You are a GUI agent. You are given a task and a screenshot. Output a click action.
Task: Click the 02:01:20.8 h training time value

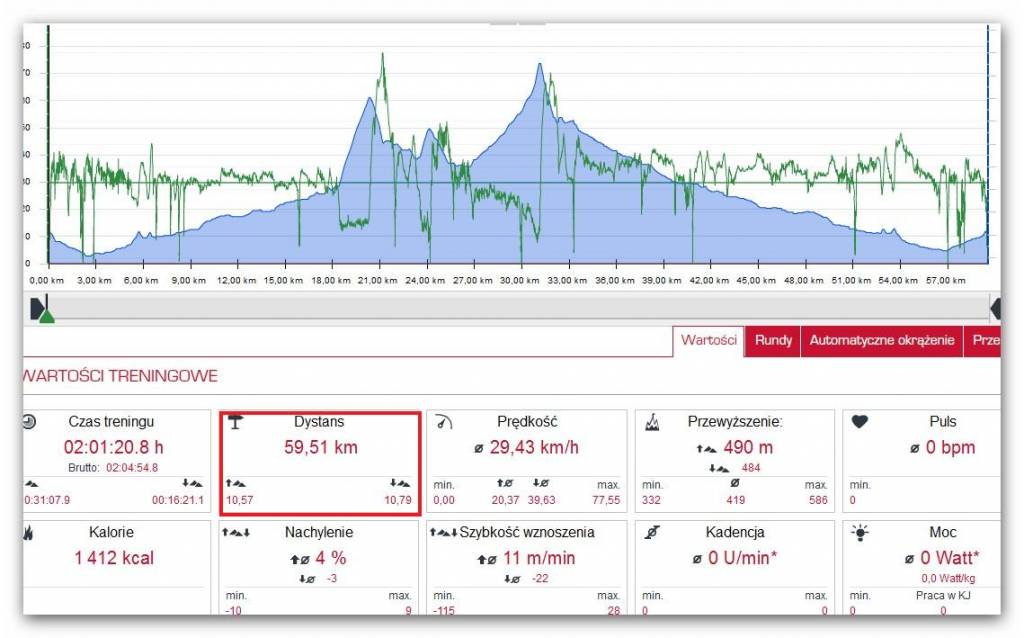pos(114,447)
